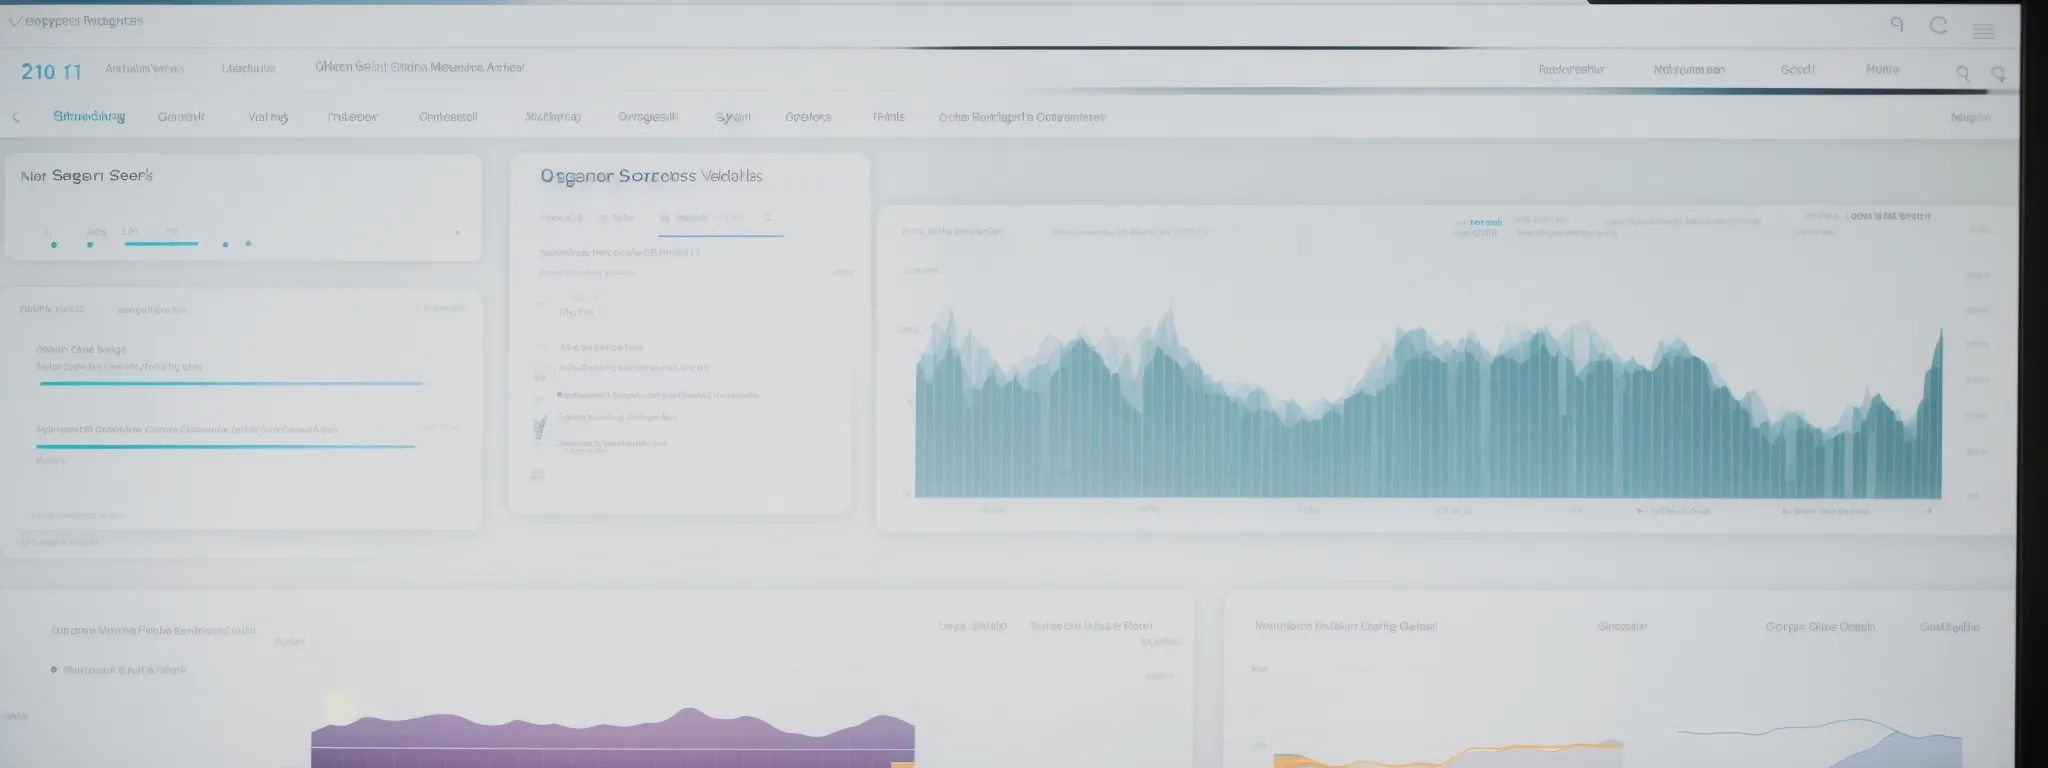Expand the small arrow in the Segment card
2048x768 pixels.
pos(457,232)
